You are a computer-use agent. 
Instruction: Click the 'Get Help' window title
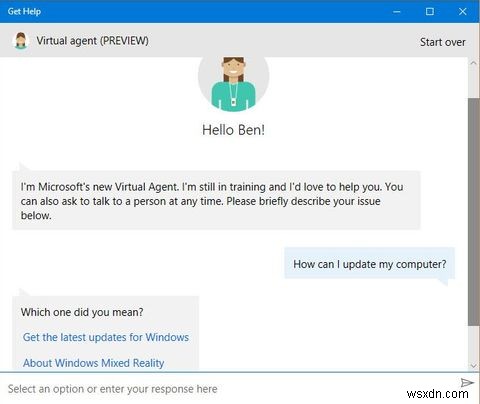click(x=24, y=11)
